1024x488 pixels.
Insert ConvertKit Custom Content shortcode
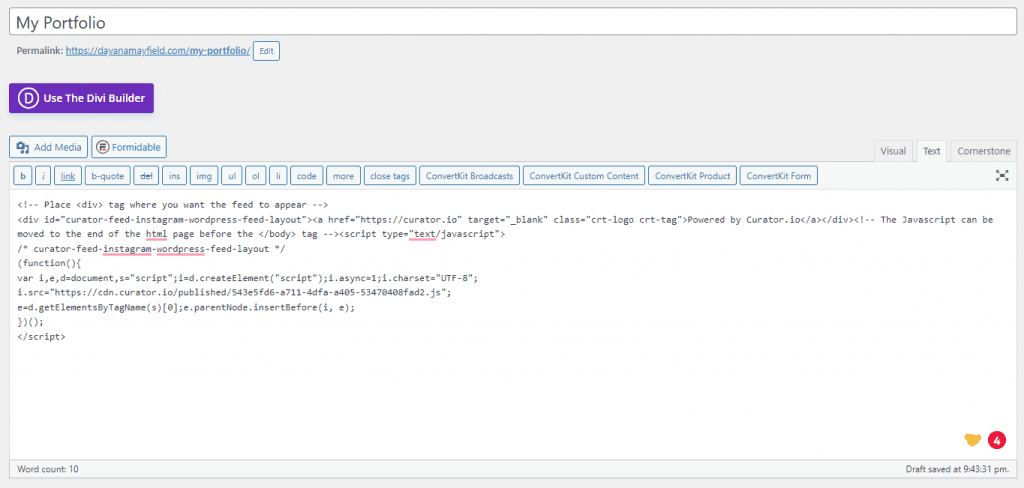pos(584,176)
